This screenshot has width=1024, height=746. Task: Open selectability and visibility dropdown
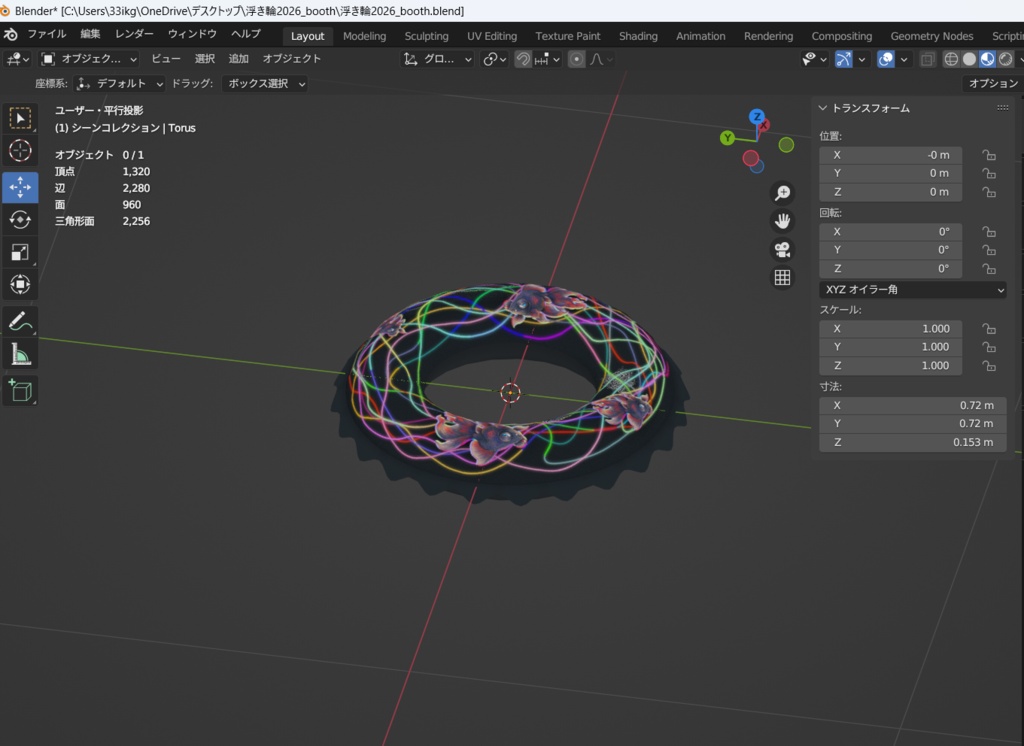point(814,59)
